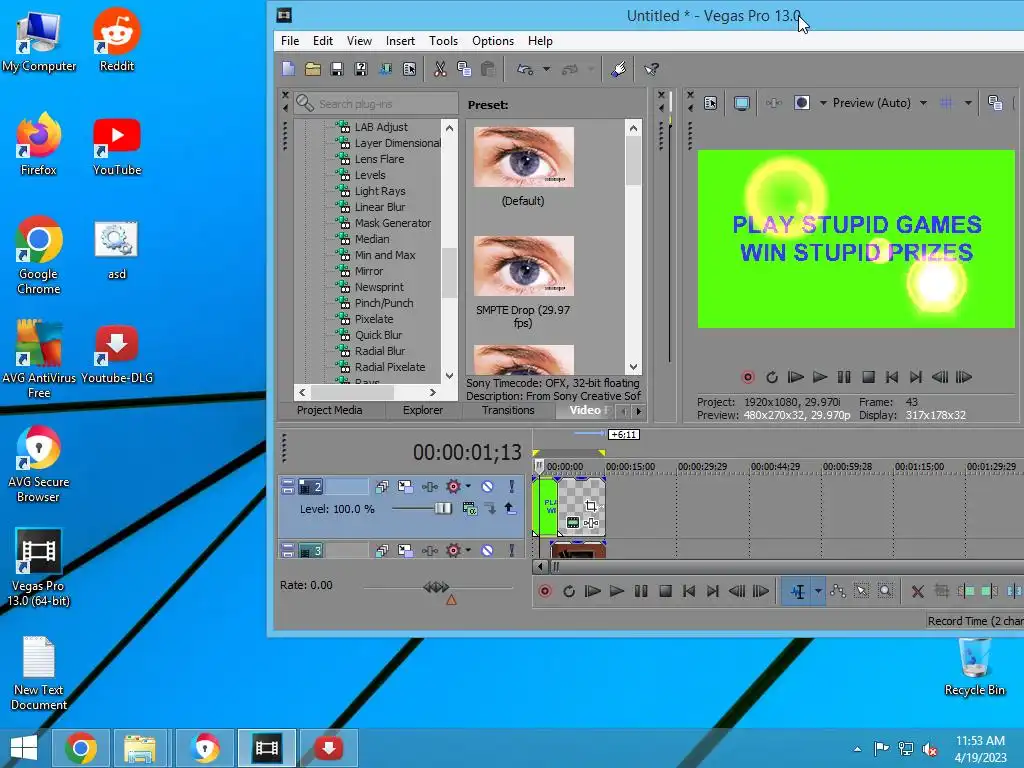Open track 3 automation settings dropdown
Screen dimensions: 1024x768
point(468,551)
